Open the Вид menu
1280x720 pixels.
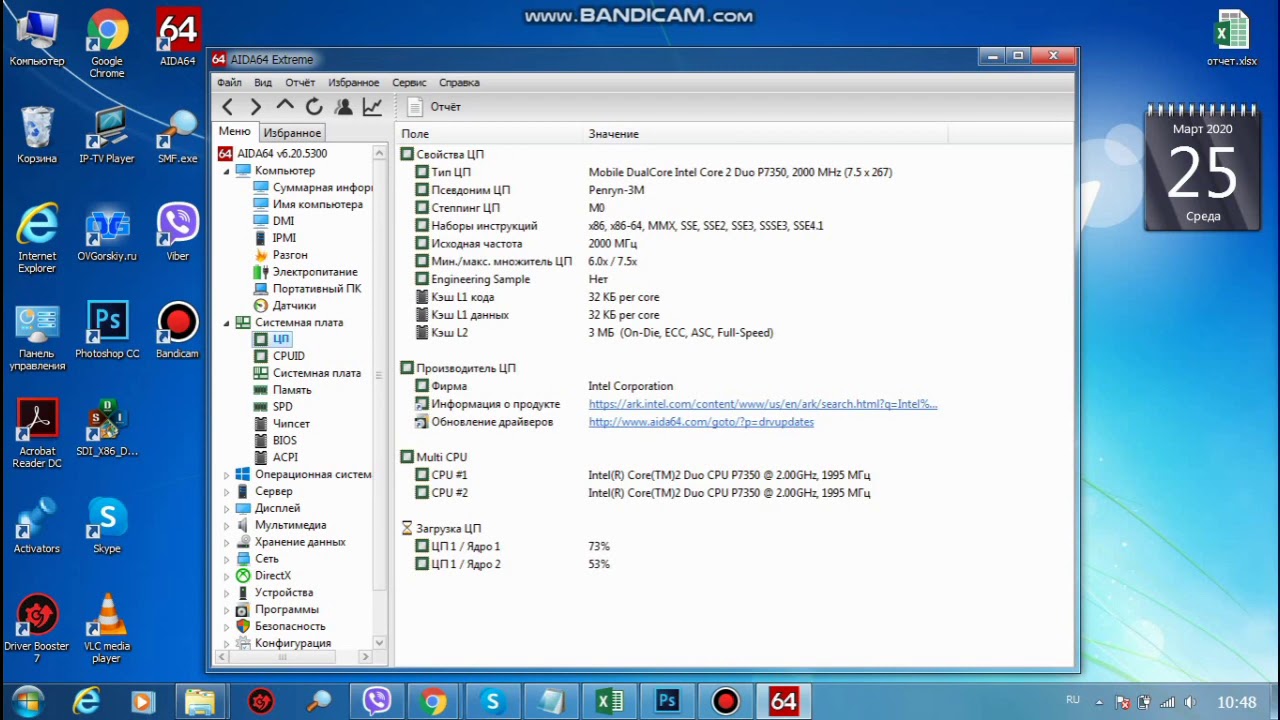pos(263,83)
